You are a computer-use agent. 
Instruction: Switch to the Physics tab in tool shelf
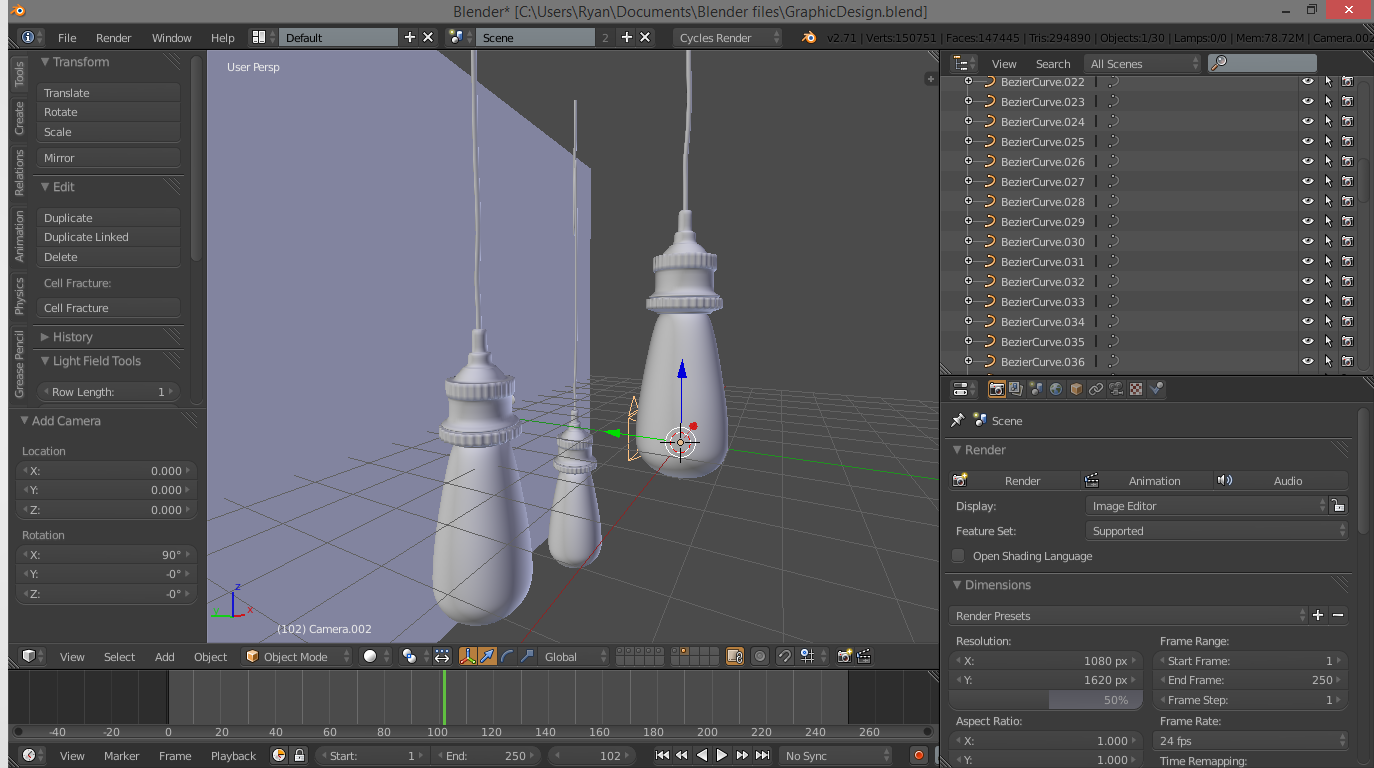pyautogui.click(x=19, y=296)
